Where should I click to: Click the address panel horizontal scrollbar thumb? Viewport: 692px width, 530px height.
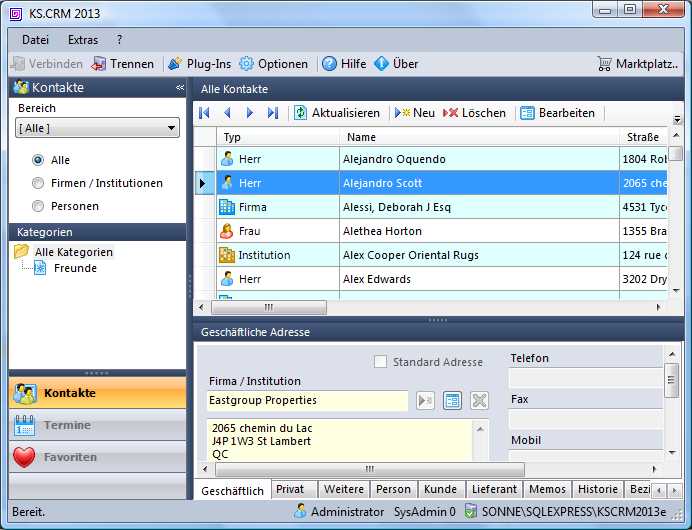click(370, 469)
